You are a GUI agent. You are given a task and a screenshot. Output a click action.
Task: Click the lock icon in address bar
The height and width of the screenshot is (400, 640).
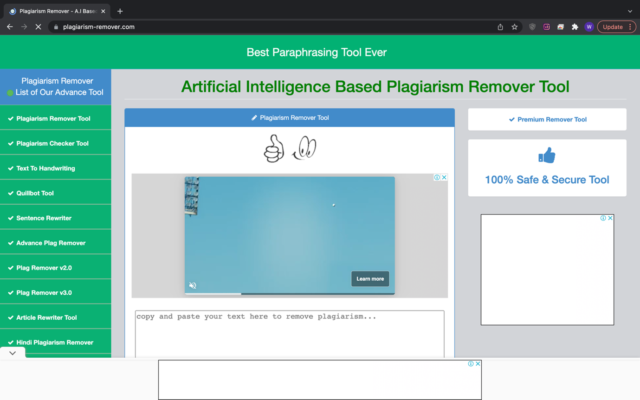(x=56, y=27)
